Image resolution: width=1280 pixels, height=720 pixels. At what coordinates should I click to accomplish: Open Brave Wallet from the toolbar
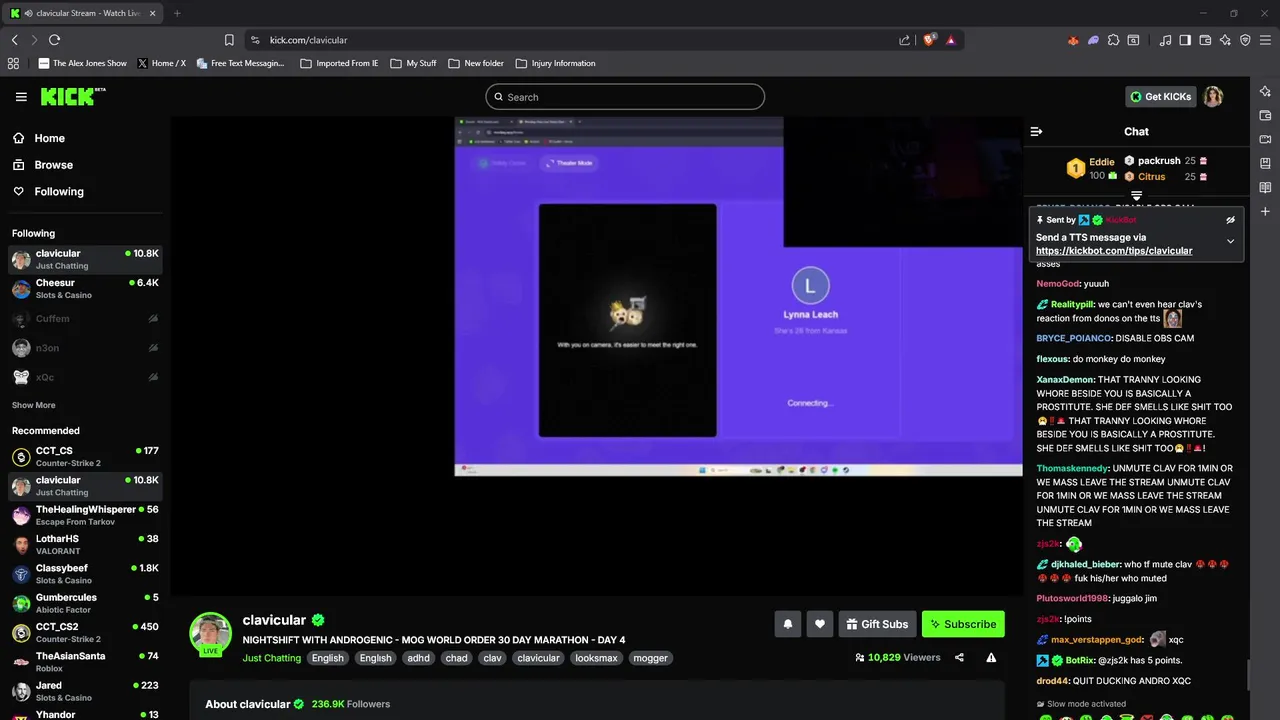(1205, 40)
